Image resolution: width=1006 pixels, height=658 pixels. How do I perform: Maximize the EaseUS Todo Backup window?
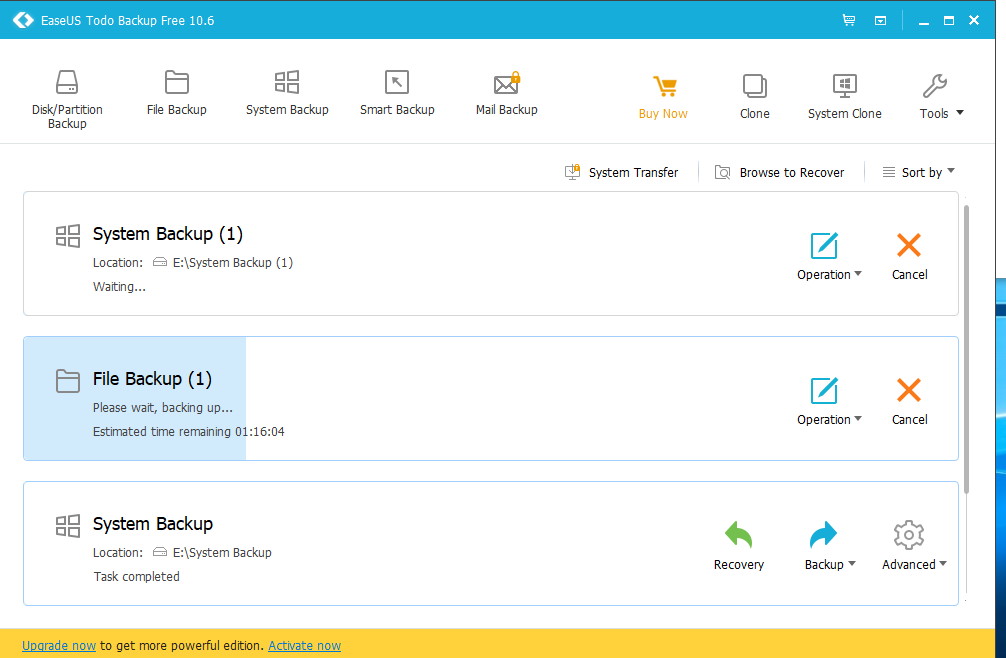point(949,21)
